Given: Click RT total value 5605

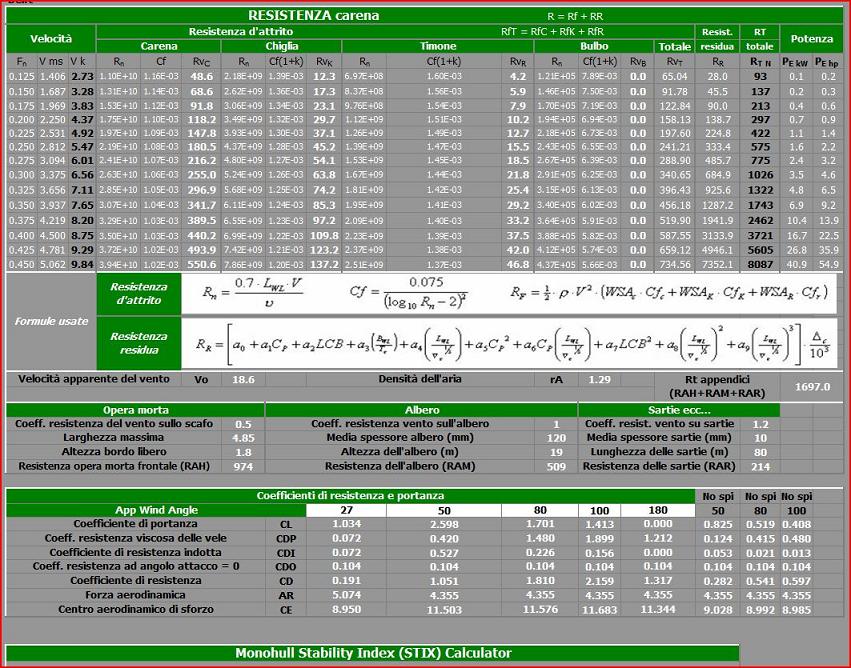Looking at the screenshot, I should (760, 250).
